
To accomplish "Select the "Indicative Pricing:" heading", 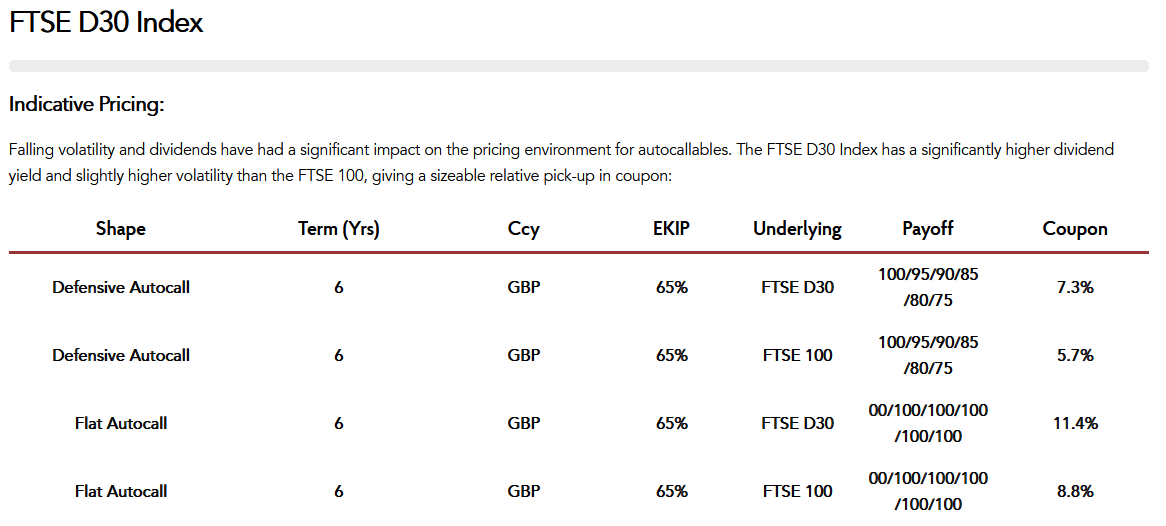I will [x=86, y=104].
